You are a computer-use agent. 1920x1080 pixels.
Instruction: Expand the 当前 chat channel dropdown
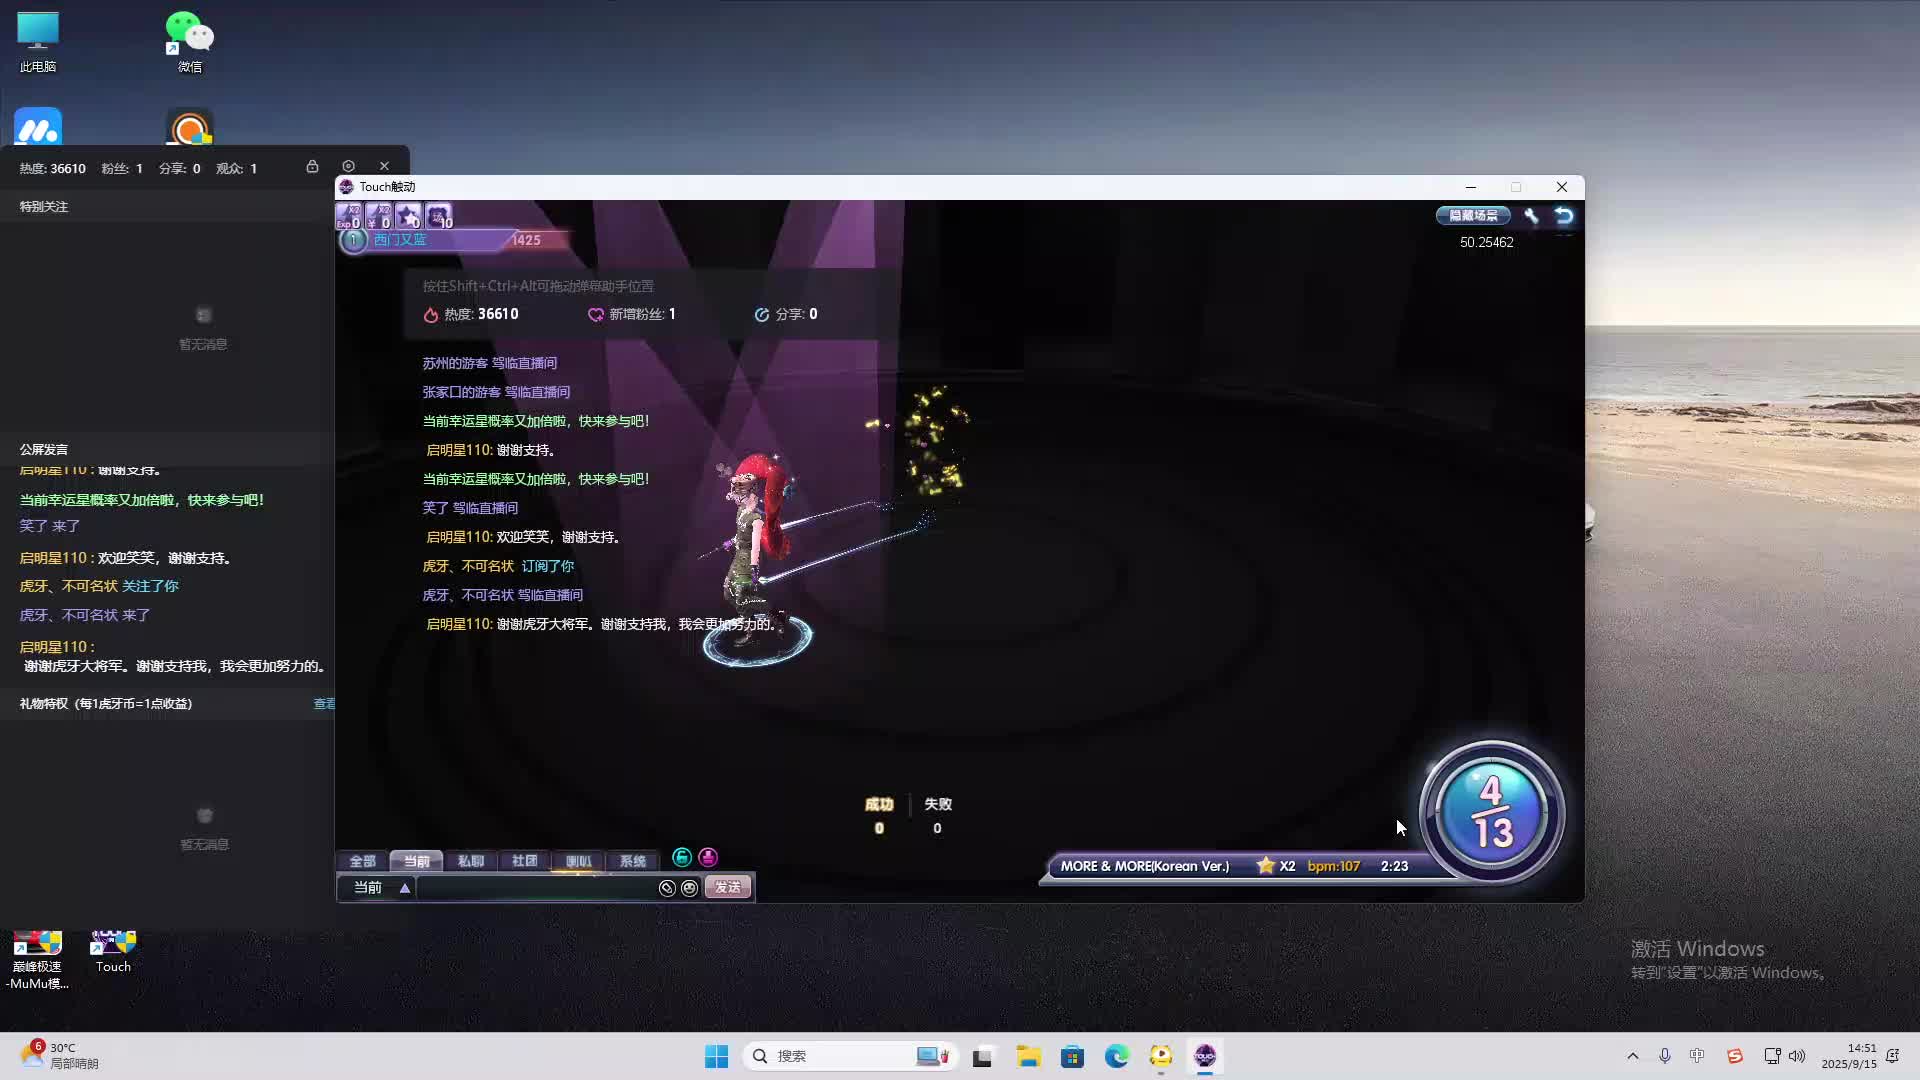[405, 888]
